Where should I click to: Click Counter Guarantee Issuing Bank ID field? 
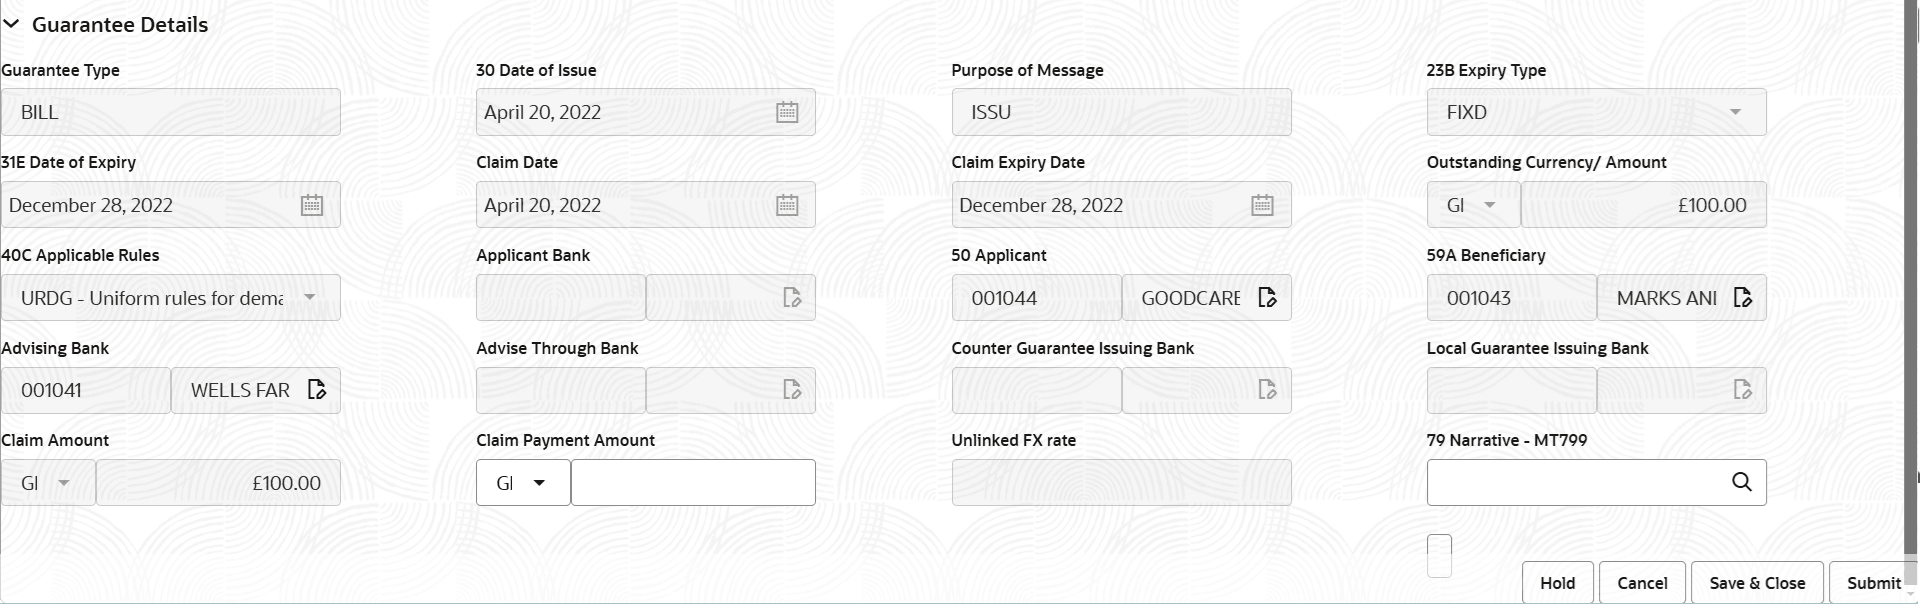pyautogui.click(x=1036, y=390)
